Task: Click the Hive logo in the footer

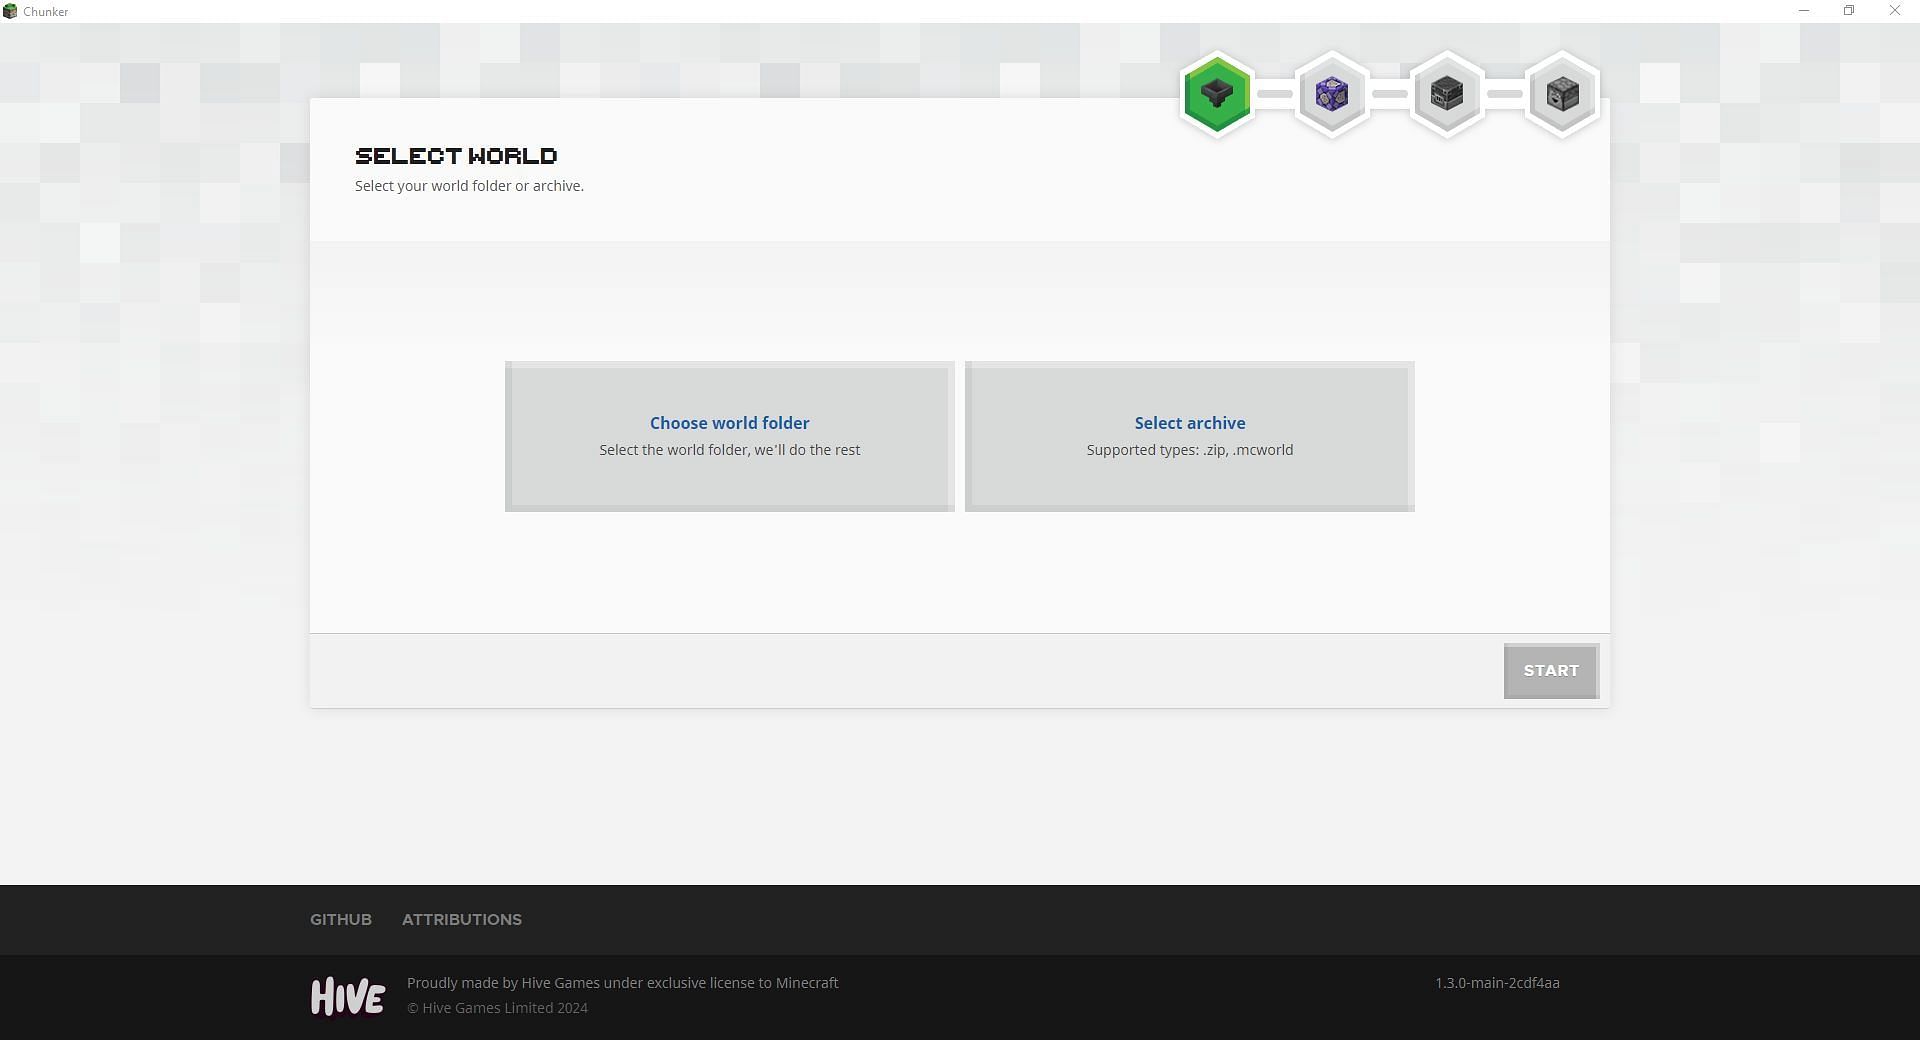Action: click(x=347, y=996)
